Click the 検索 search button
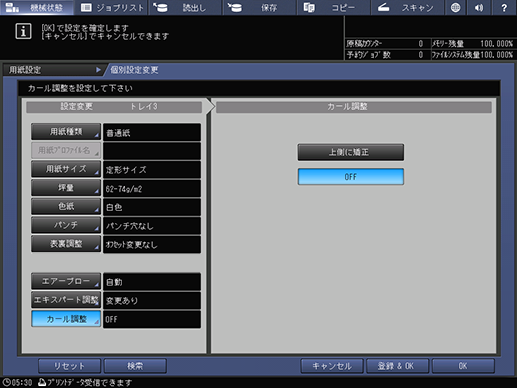 click(135, 366)
